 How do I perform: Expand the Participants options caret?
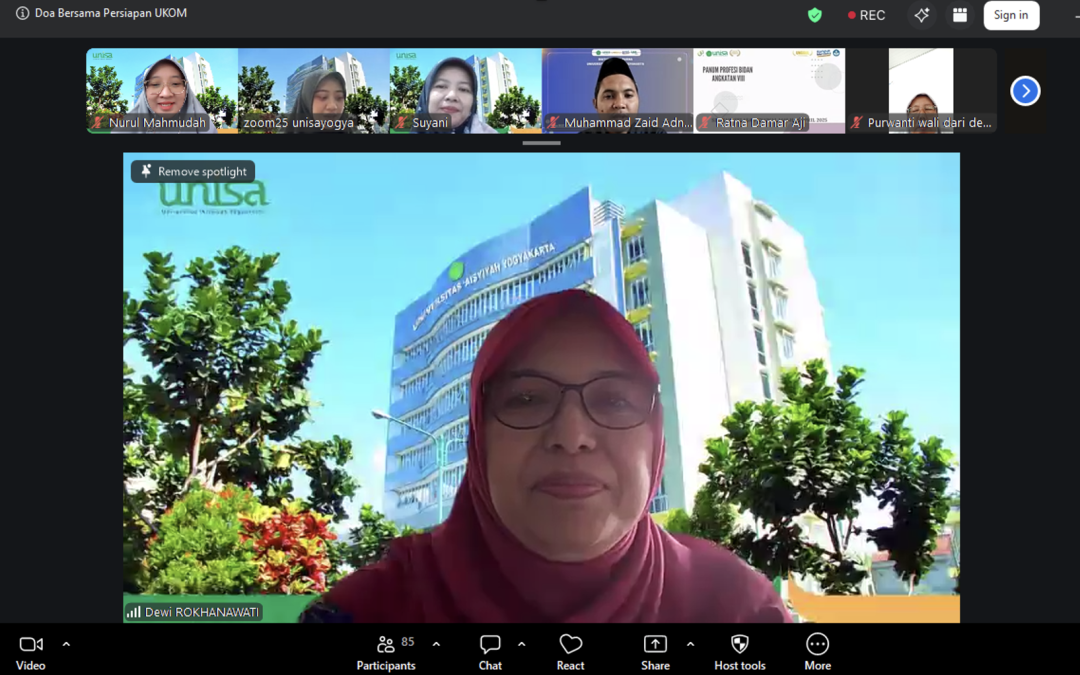pyautogui.click(x=436, y=644)
